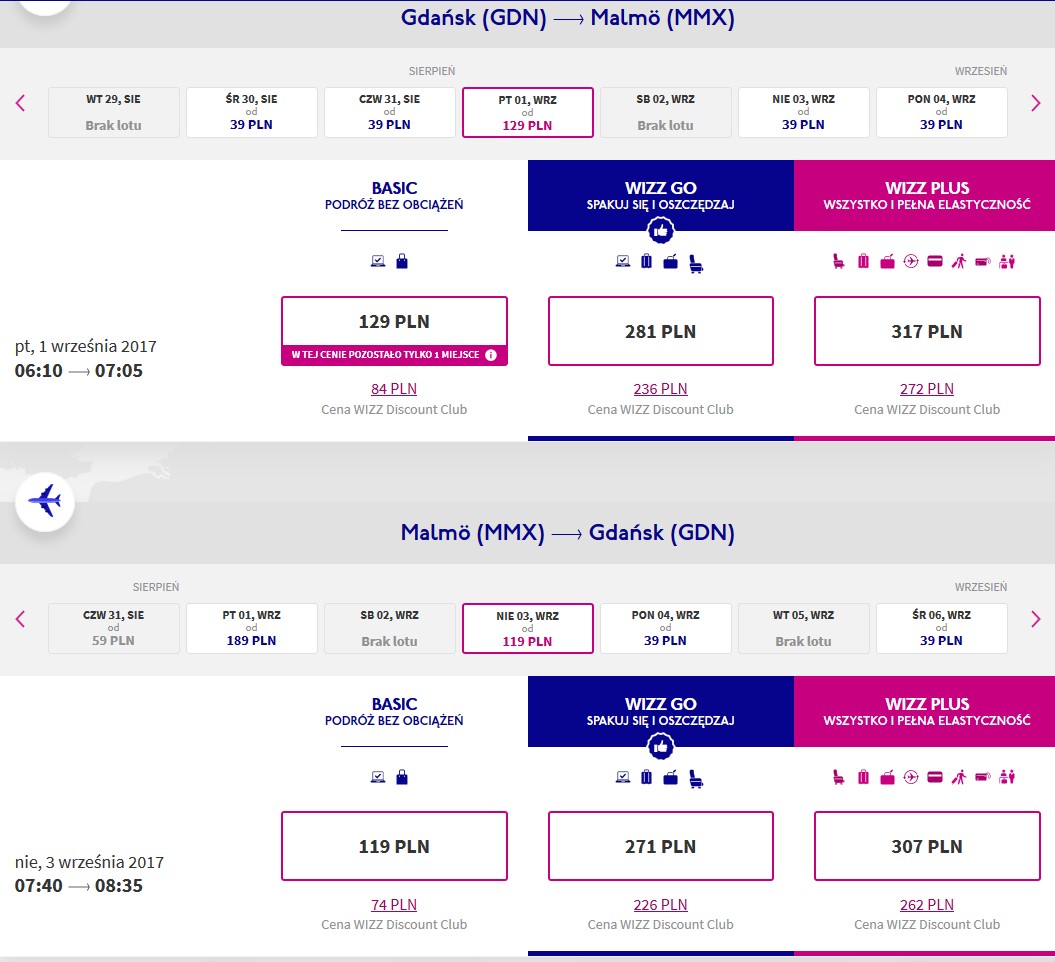Open 84 PLN WIZZ Discount Club price link
Viewport: 1055px width, 962px height.
pos(394,389)
